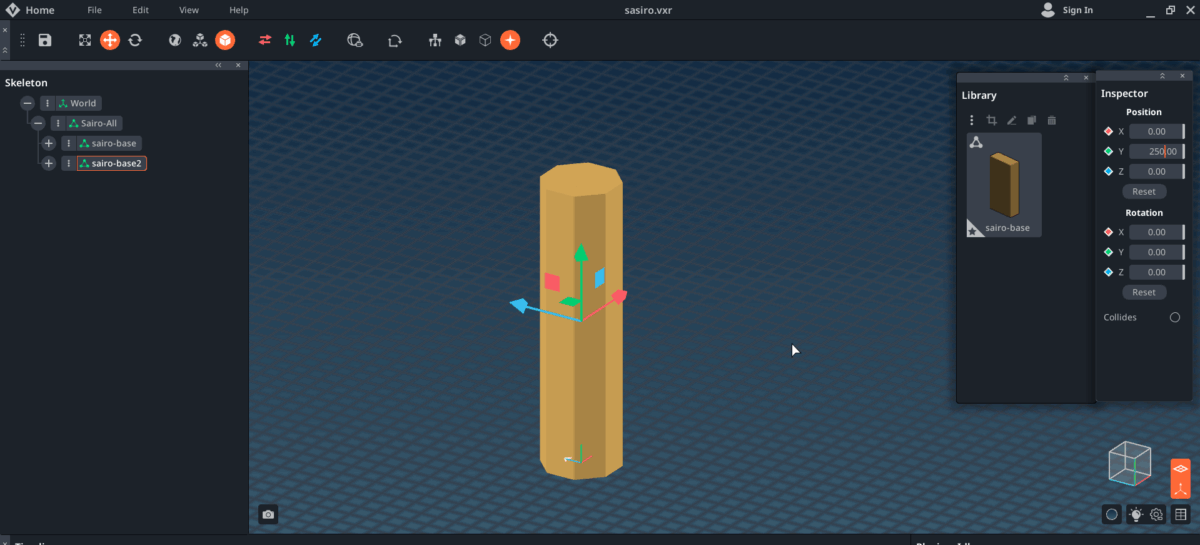Expand the sairo-base2 node

coord(48,163)
